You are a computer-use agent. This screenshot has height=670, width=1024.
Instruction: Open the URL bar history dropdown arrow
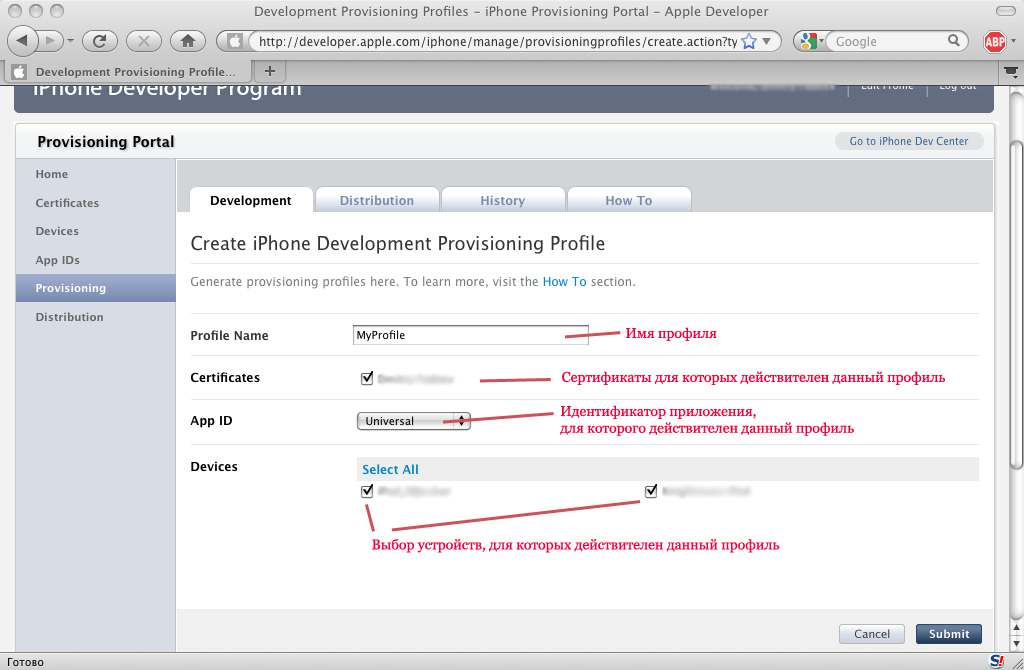tap(767, 41)
